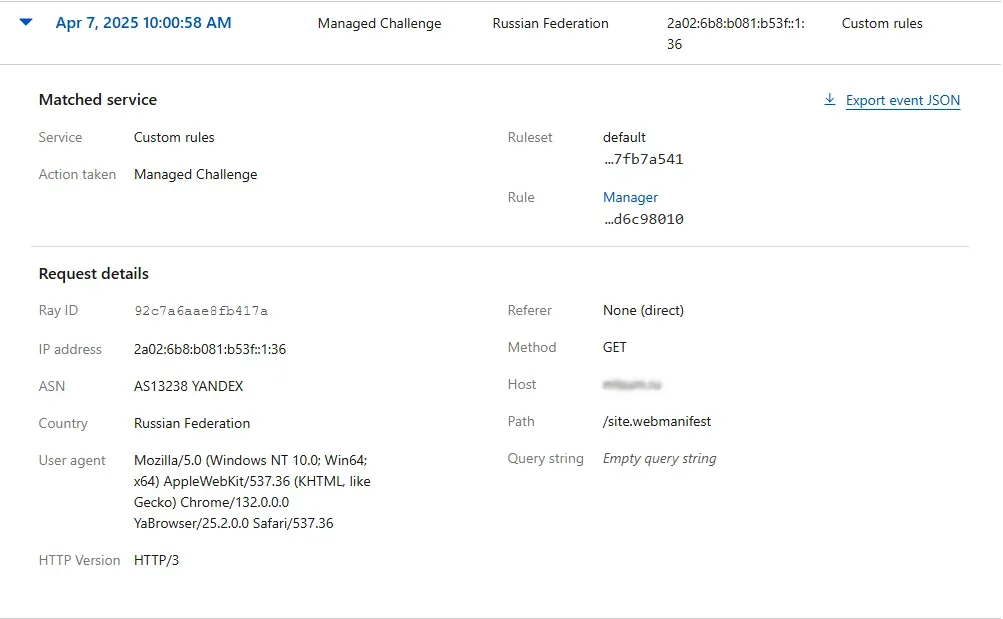Viewport: 1003px width, 619px height.
Task: Select the ruleset ID ending 7fb7a541
Action: tap(643, 159)
